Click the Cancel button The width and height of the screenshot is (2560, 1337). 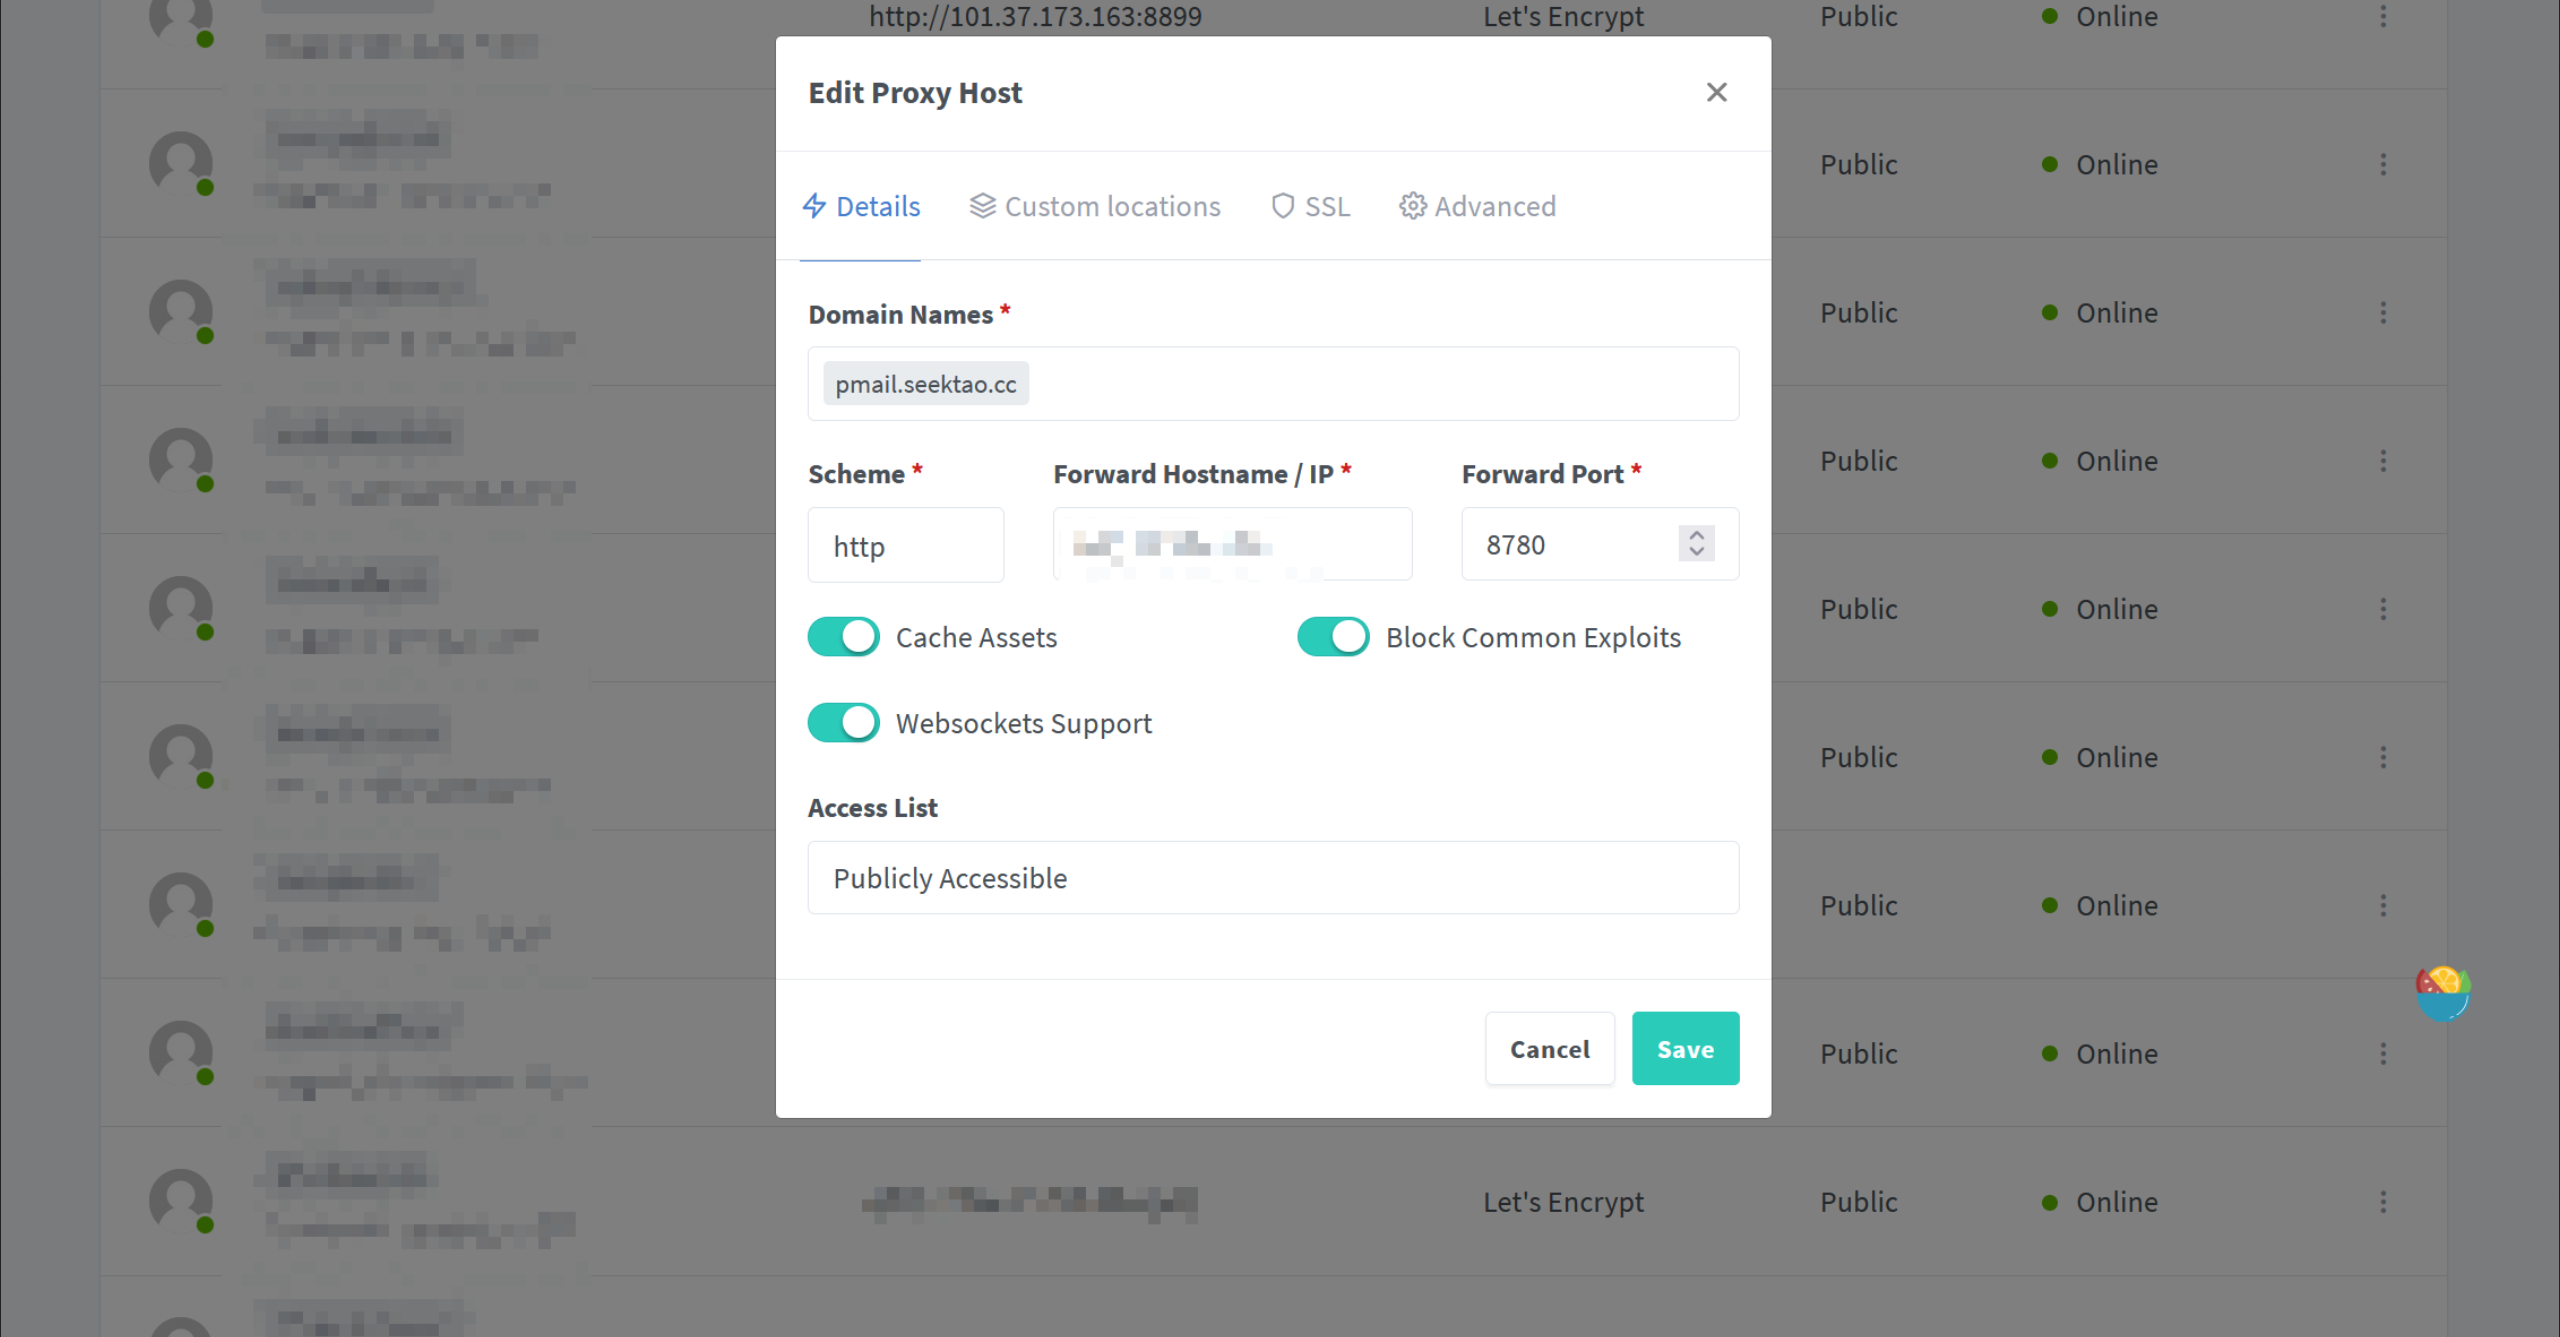coord(1549,1048)
